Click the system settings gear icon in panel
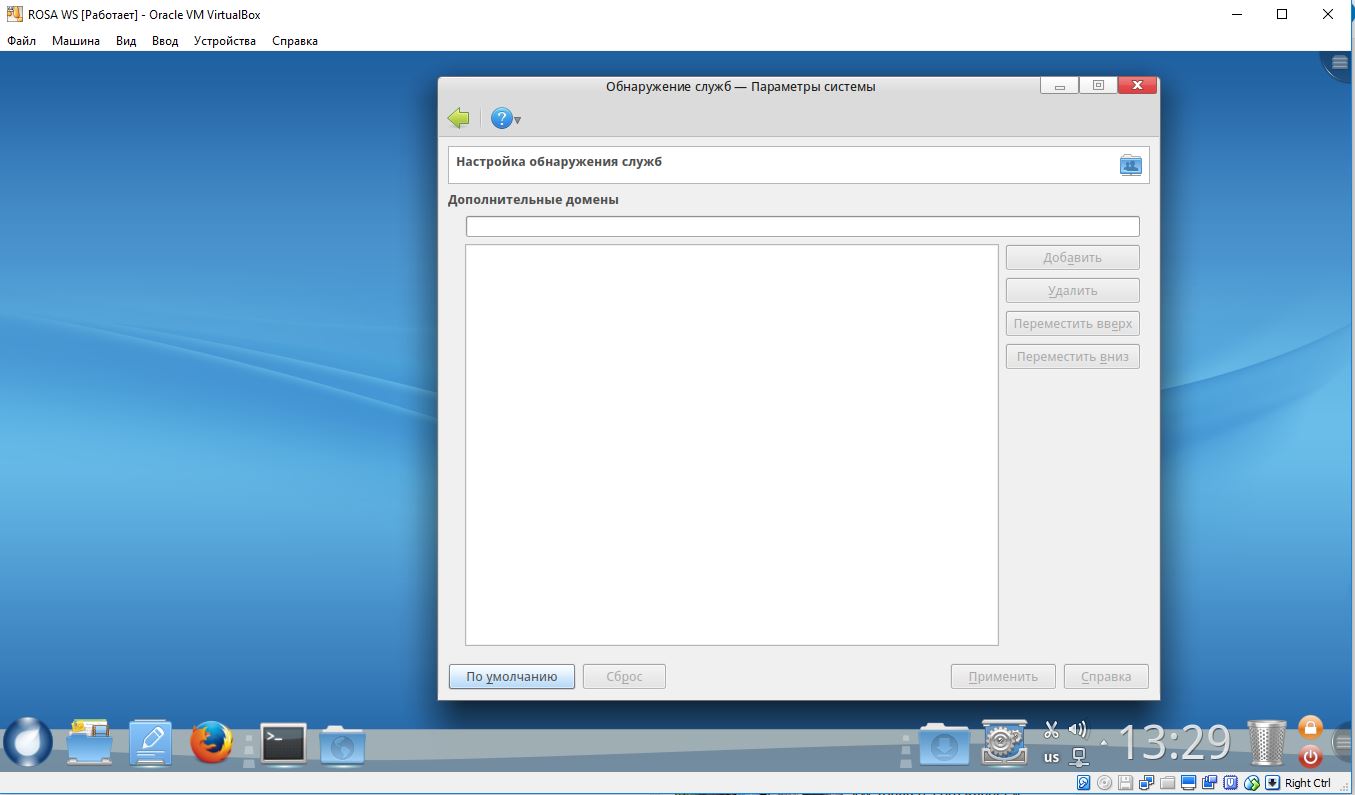Image resolution: width=1355 pixels, height=795 pixels. pyautogui.click(x=1003, y=743)
